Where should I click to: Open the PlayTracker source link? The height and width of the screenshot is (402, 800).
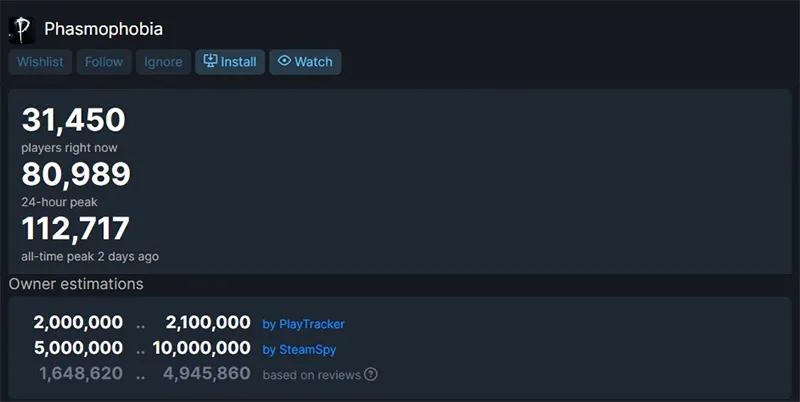[303, 324]
